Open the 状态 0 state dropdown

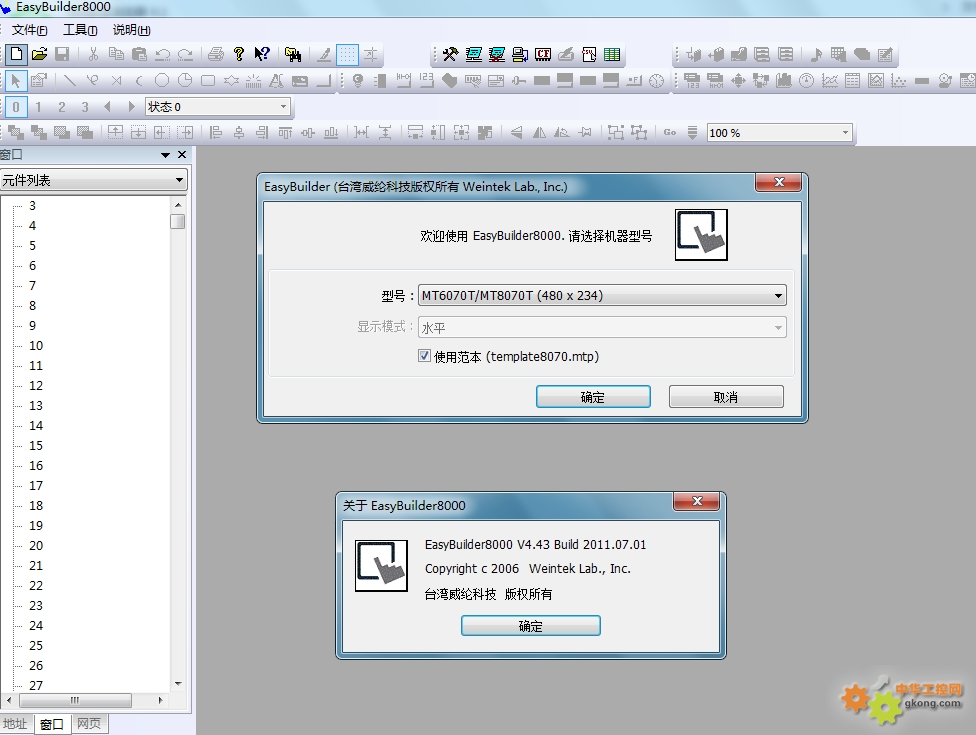pos(218,107)
